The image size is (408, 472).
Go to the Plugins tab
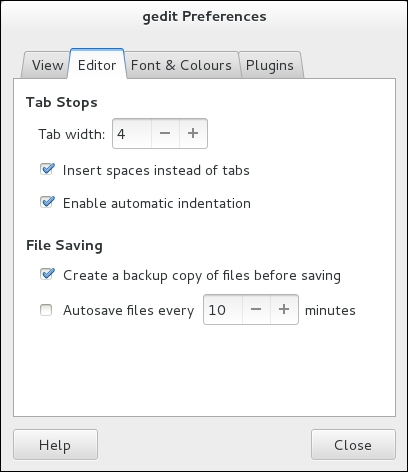270,65
